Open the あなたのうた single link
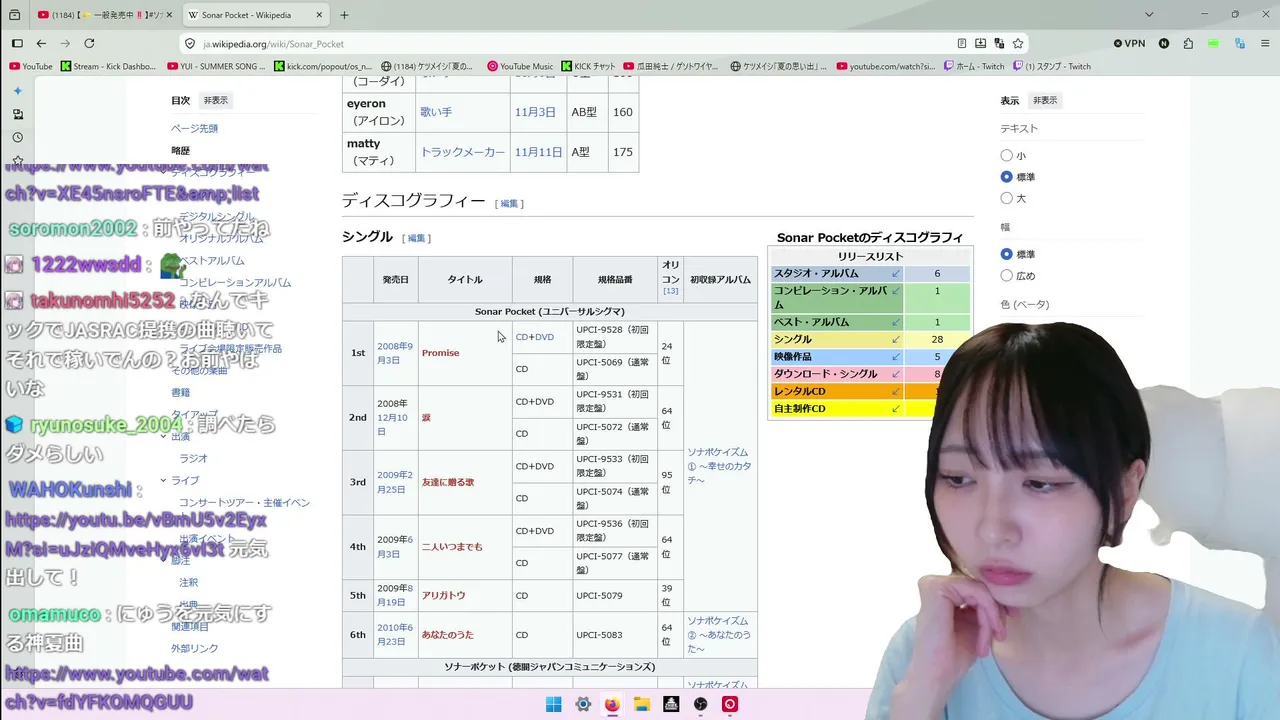The width and height of the screenshot is (1280, 720). click(x=448, y=635)
